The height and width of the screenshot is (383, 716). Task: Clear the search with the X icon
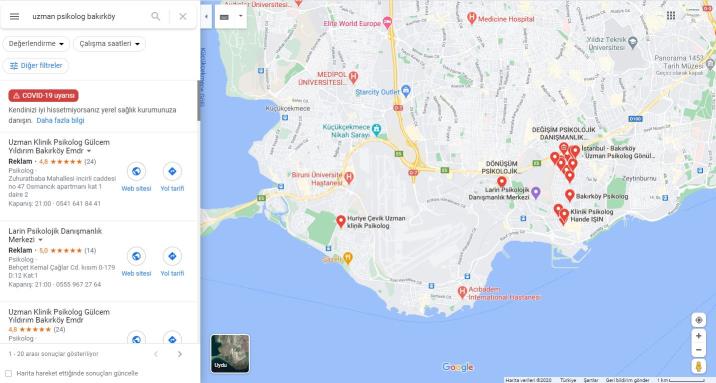[x=183, y=16]
